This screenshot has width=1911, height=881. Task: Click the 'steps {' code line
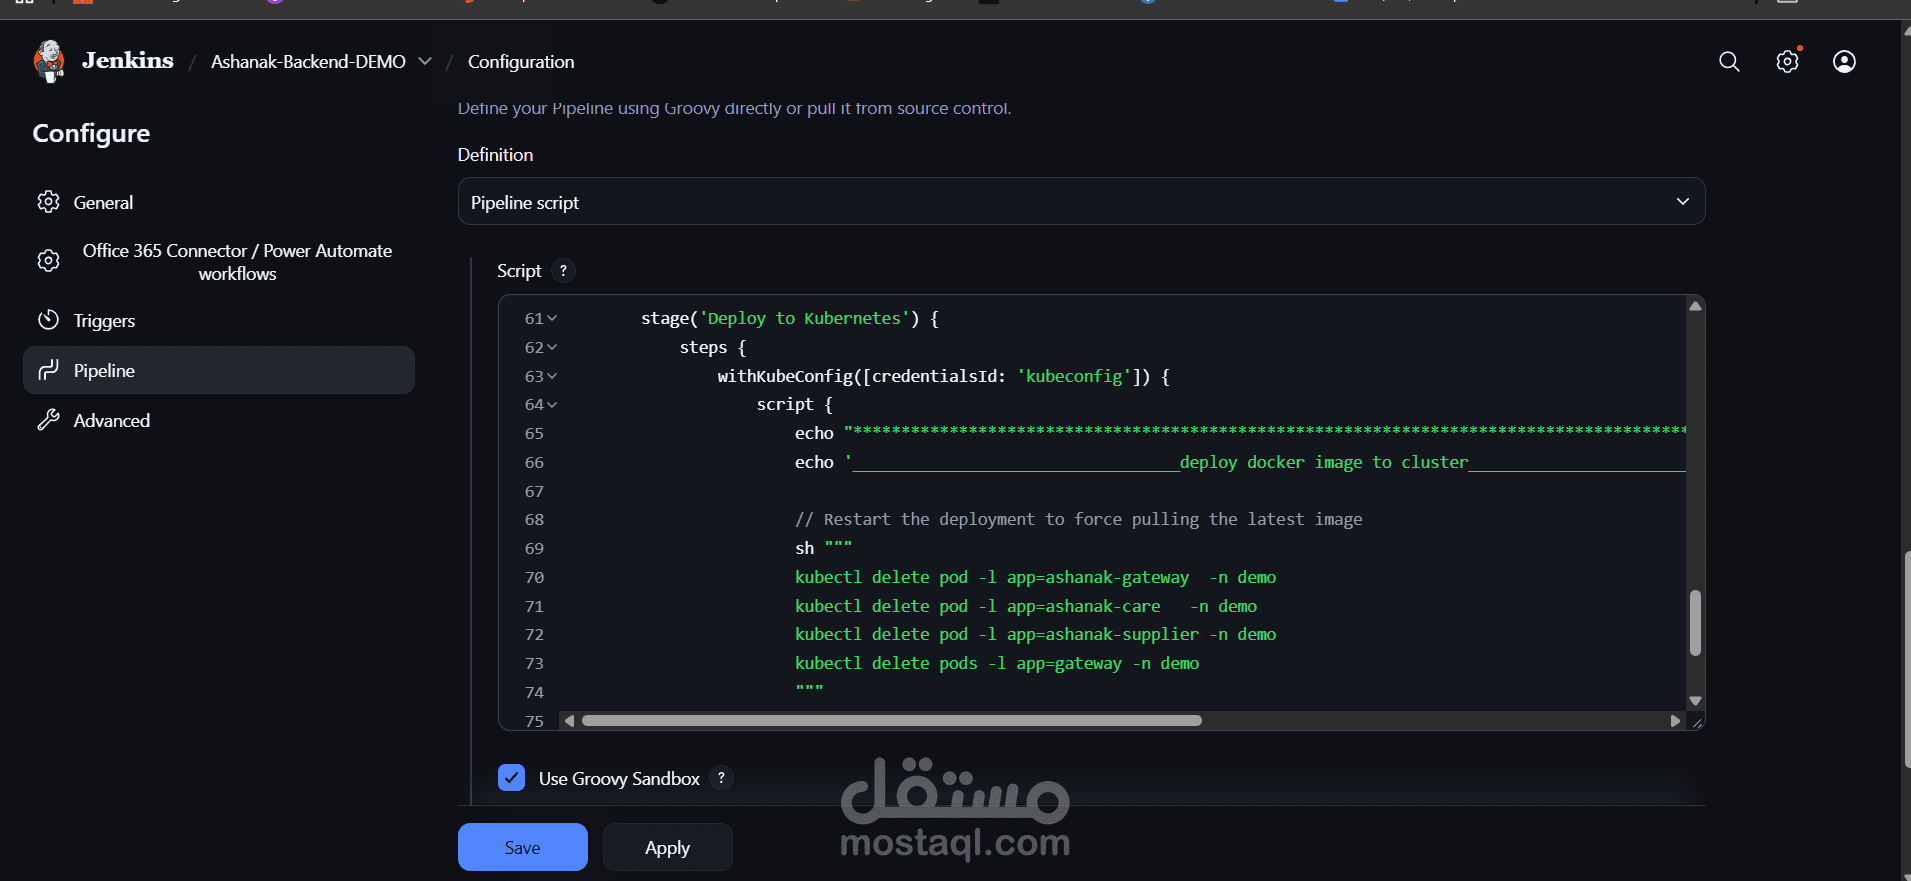tap(712, 347)
